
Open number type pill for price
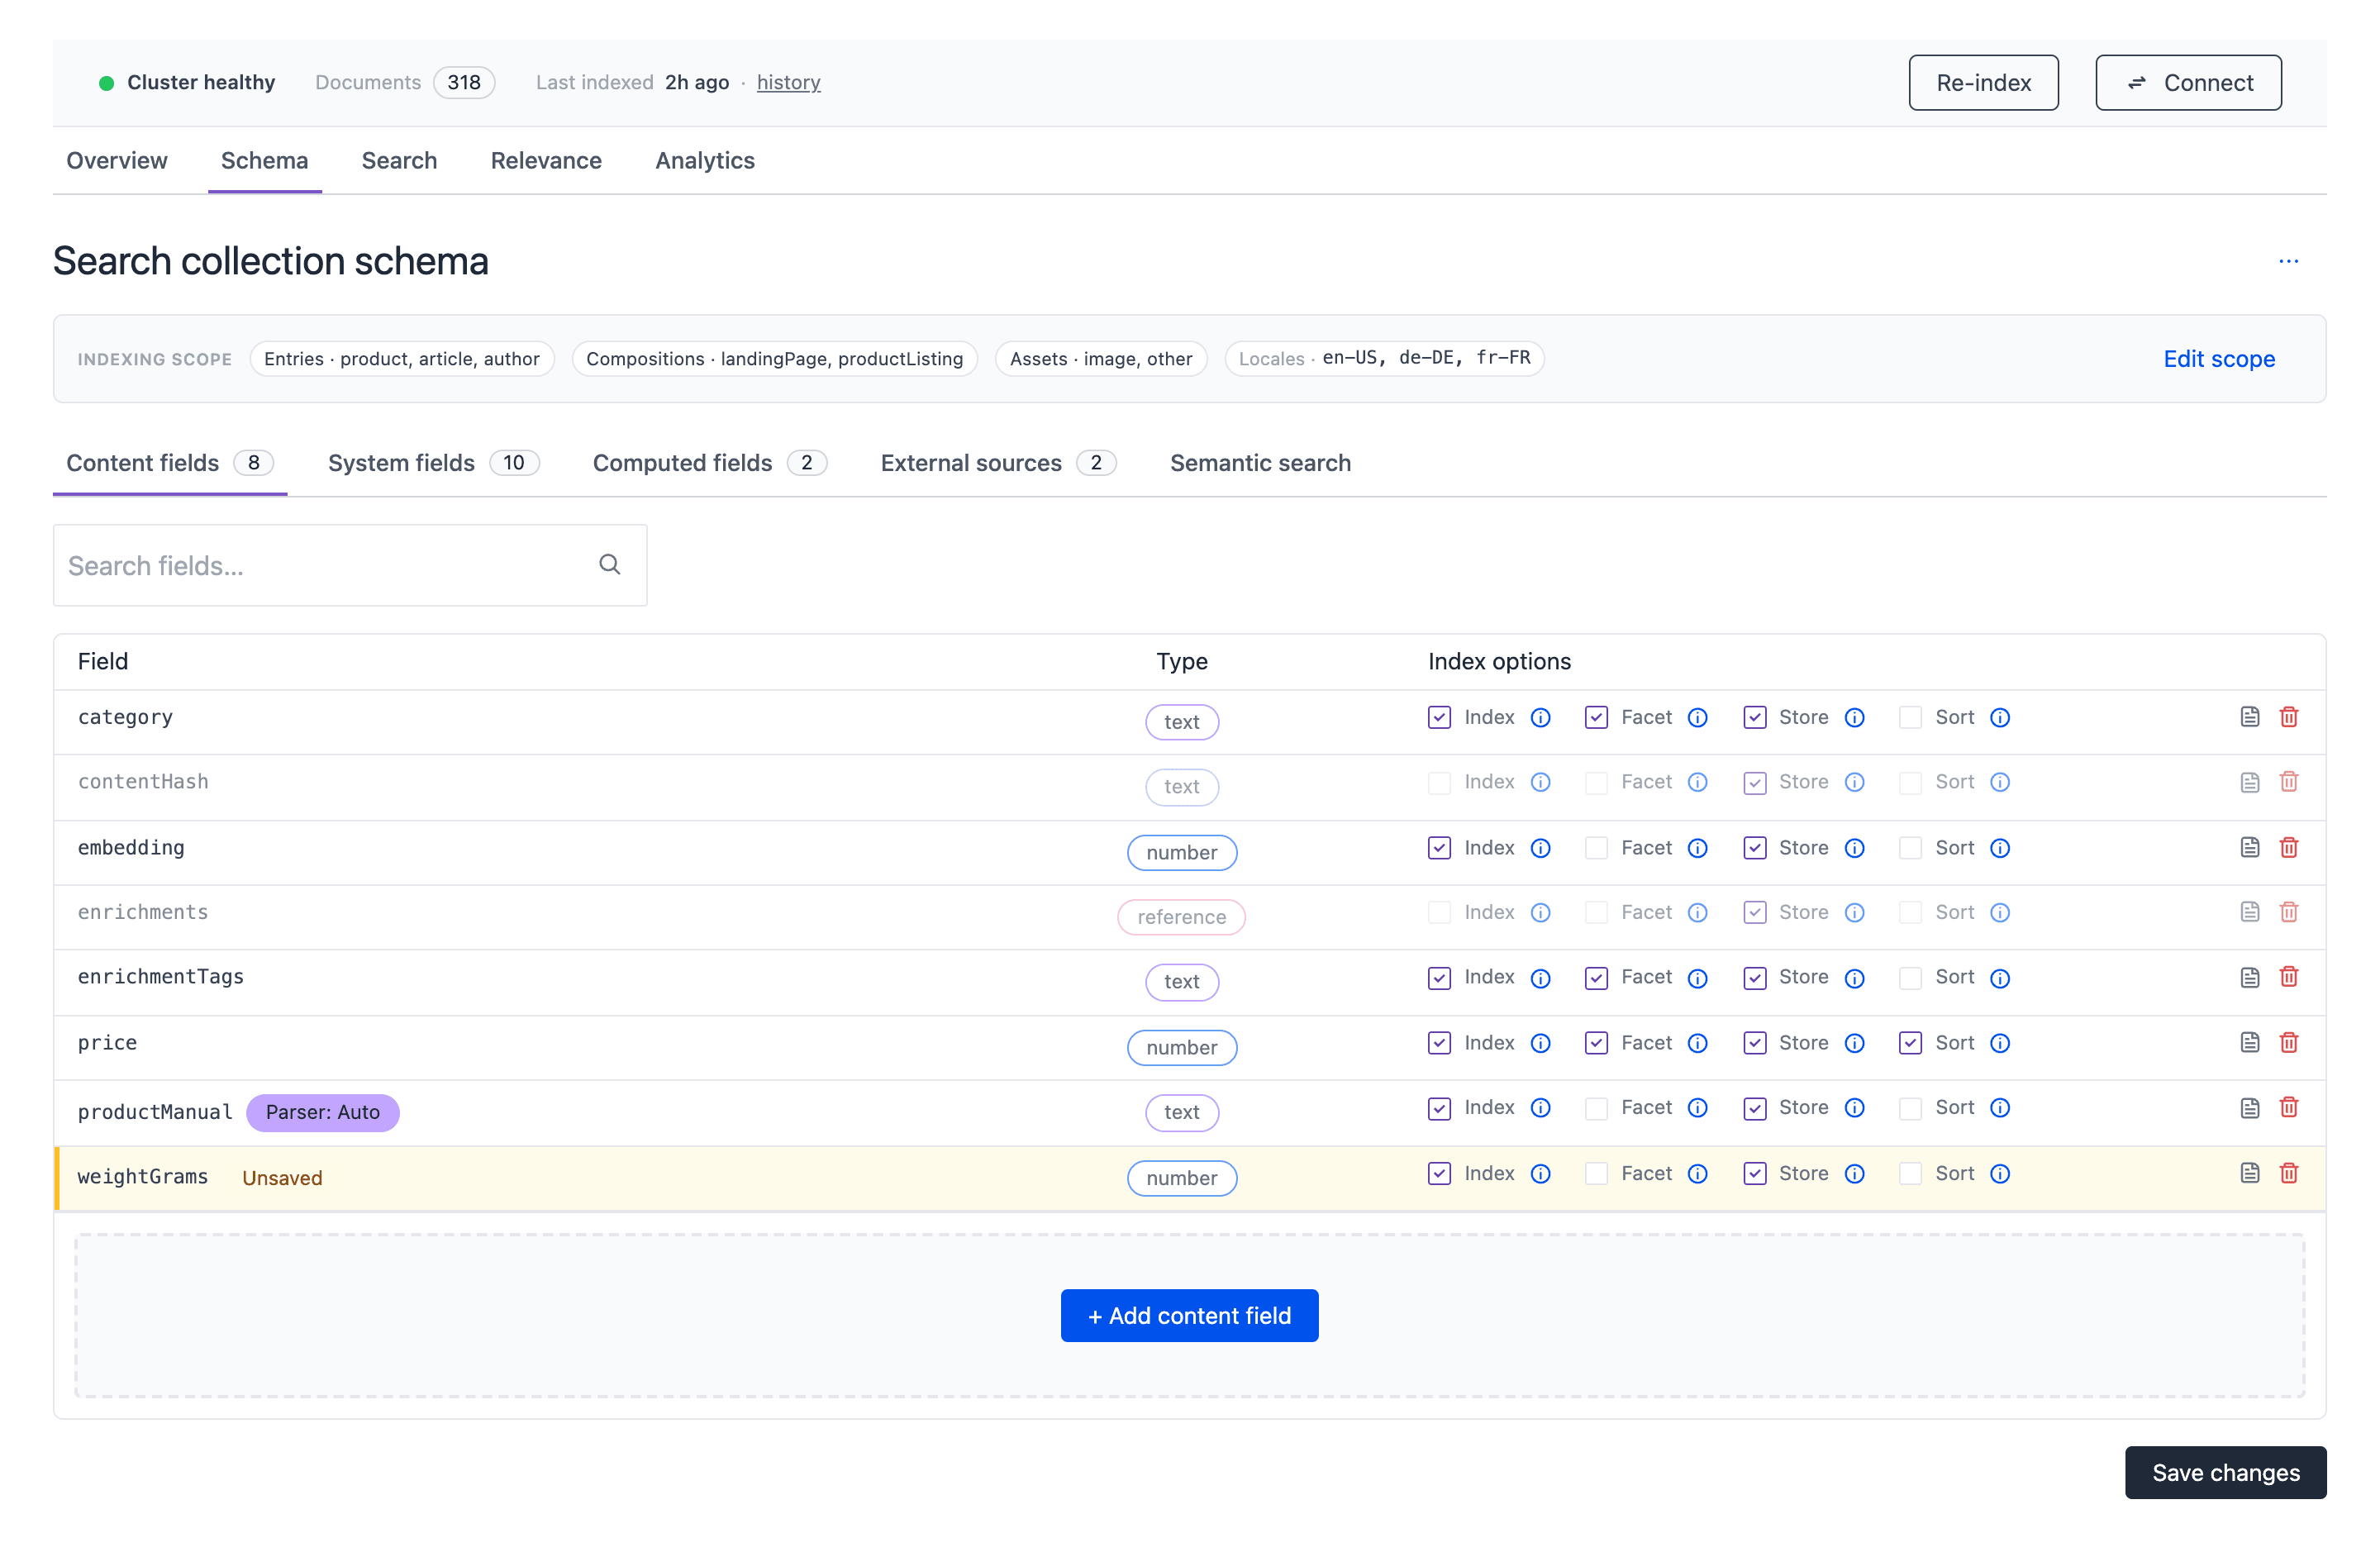(1181, 1048)
